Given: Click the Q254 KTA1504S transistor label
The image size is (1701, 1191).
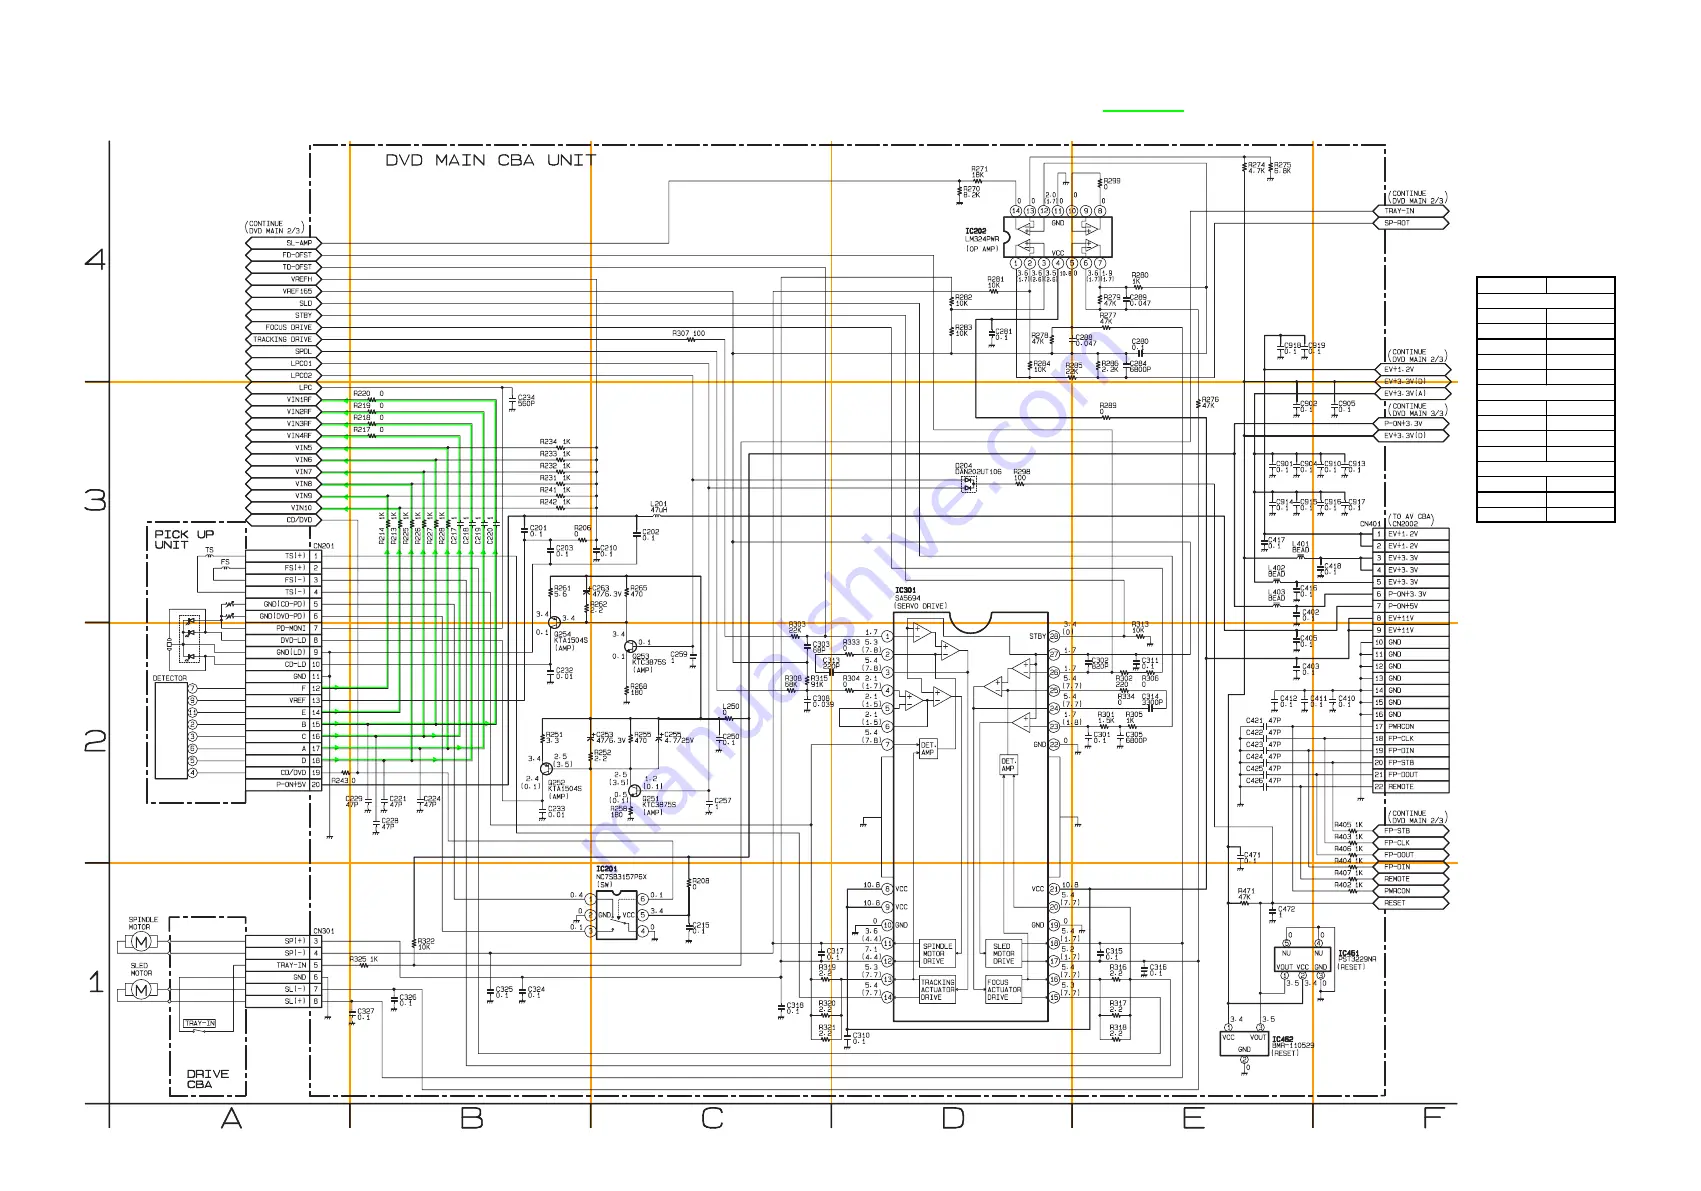Looking at the screenshot, I should [x=570, y=641].
